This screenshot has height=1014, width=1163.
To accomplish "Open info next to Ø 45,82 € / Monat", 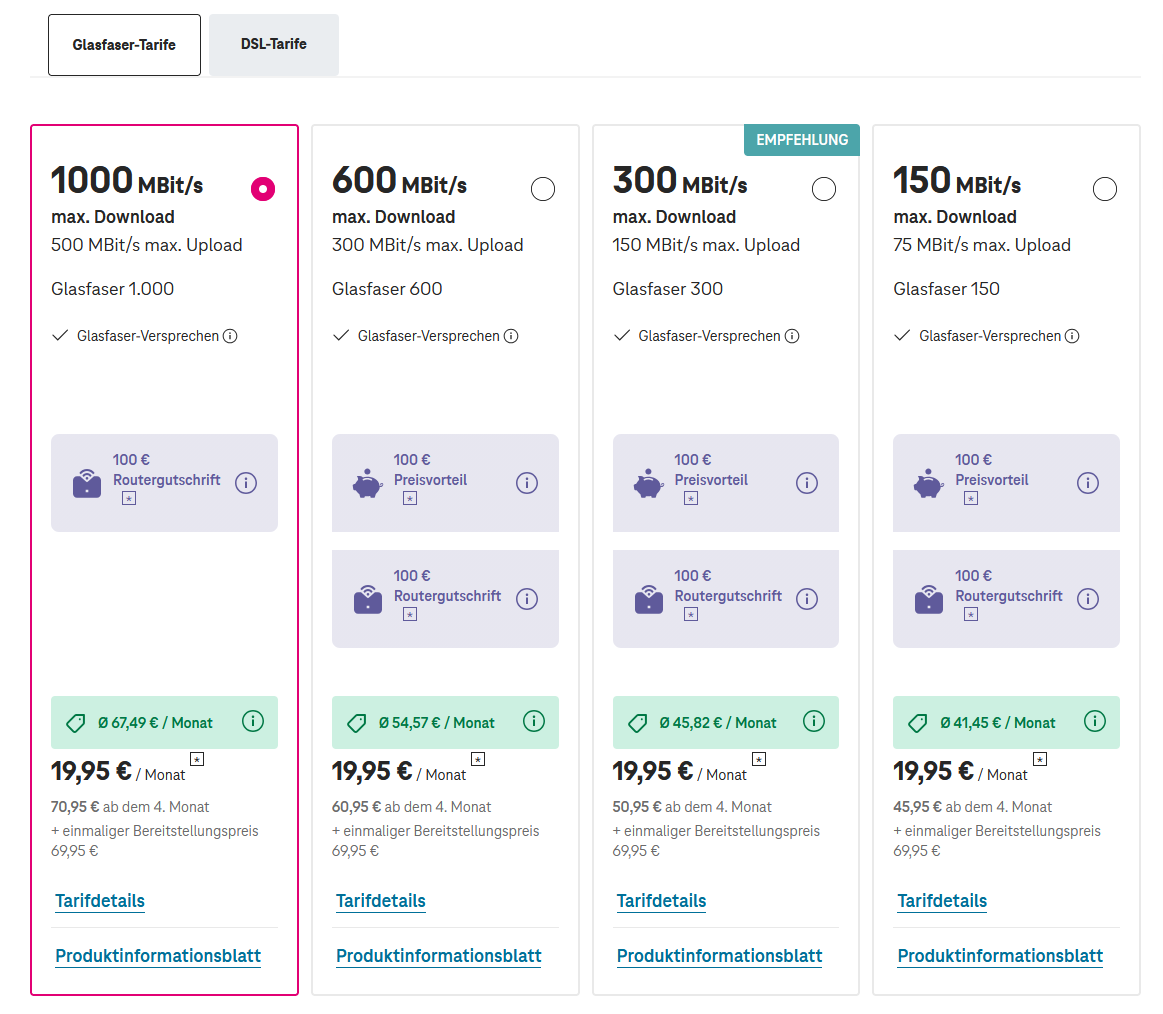I will [x=814, y=721].
